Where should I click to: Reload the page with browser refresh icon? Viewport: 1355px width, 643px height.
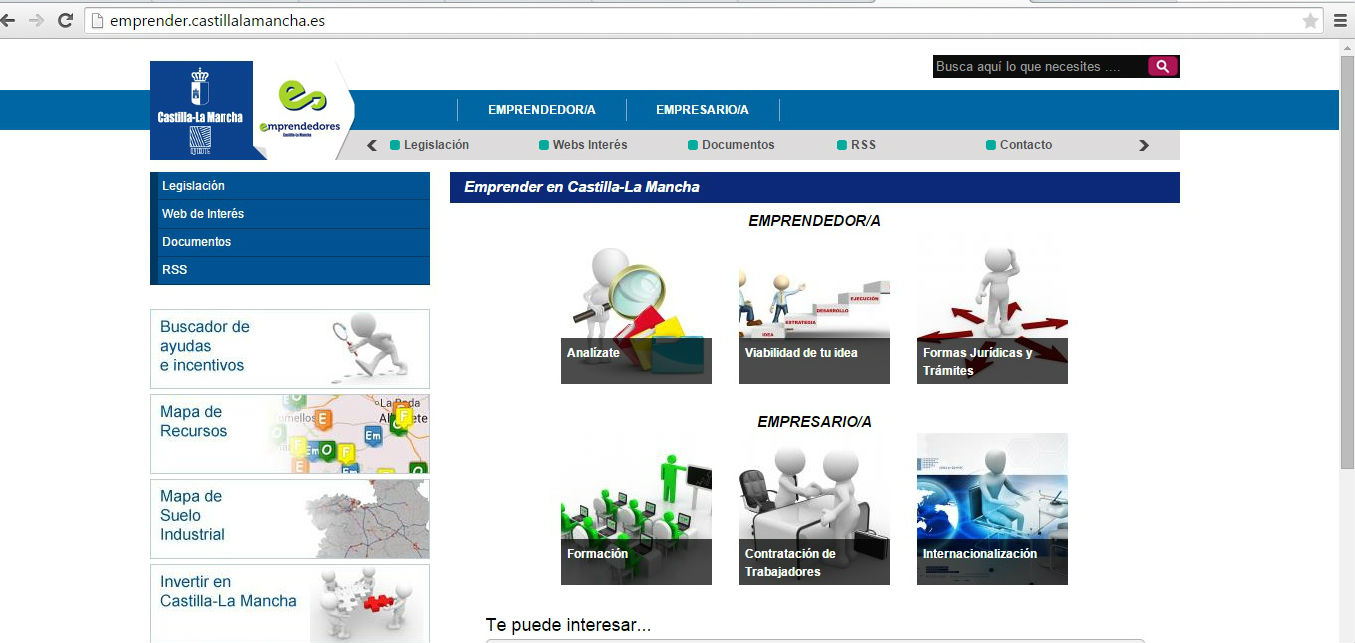click(x=65, y=20)
